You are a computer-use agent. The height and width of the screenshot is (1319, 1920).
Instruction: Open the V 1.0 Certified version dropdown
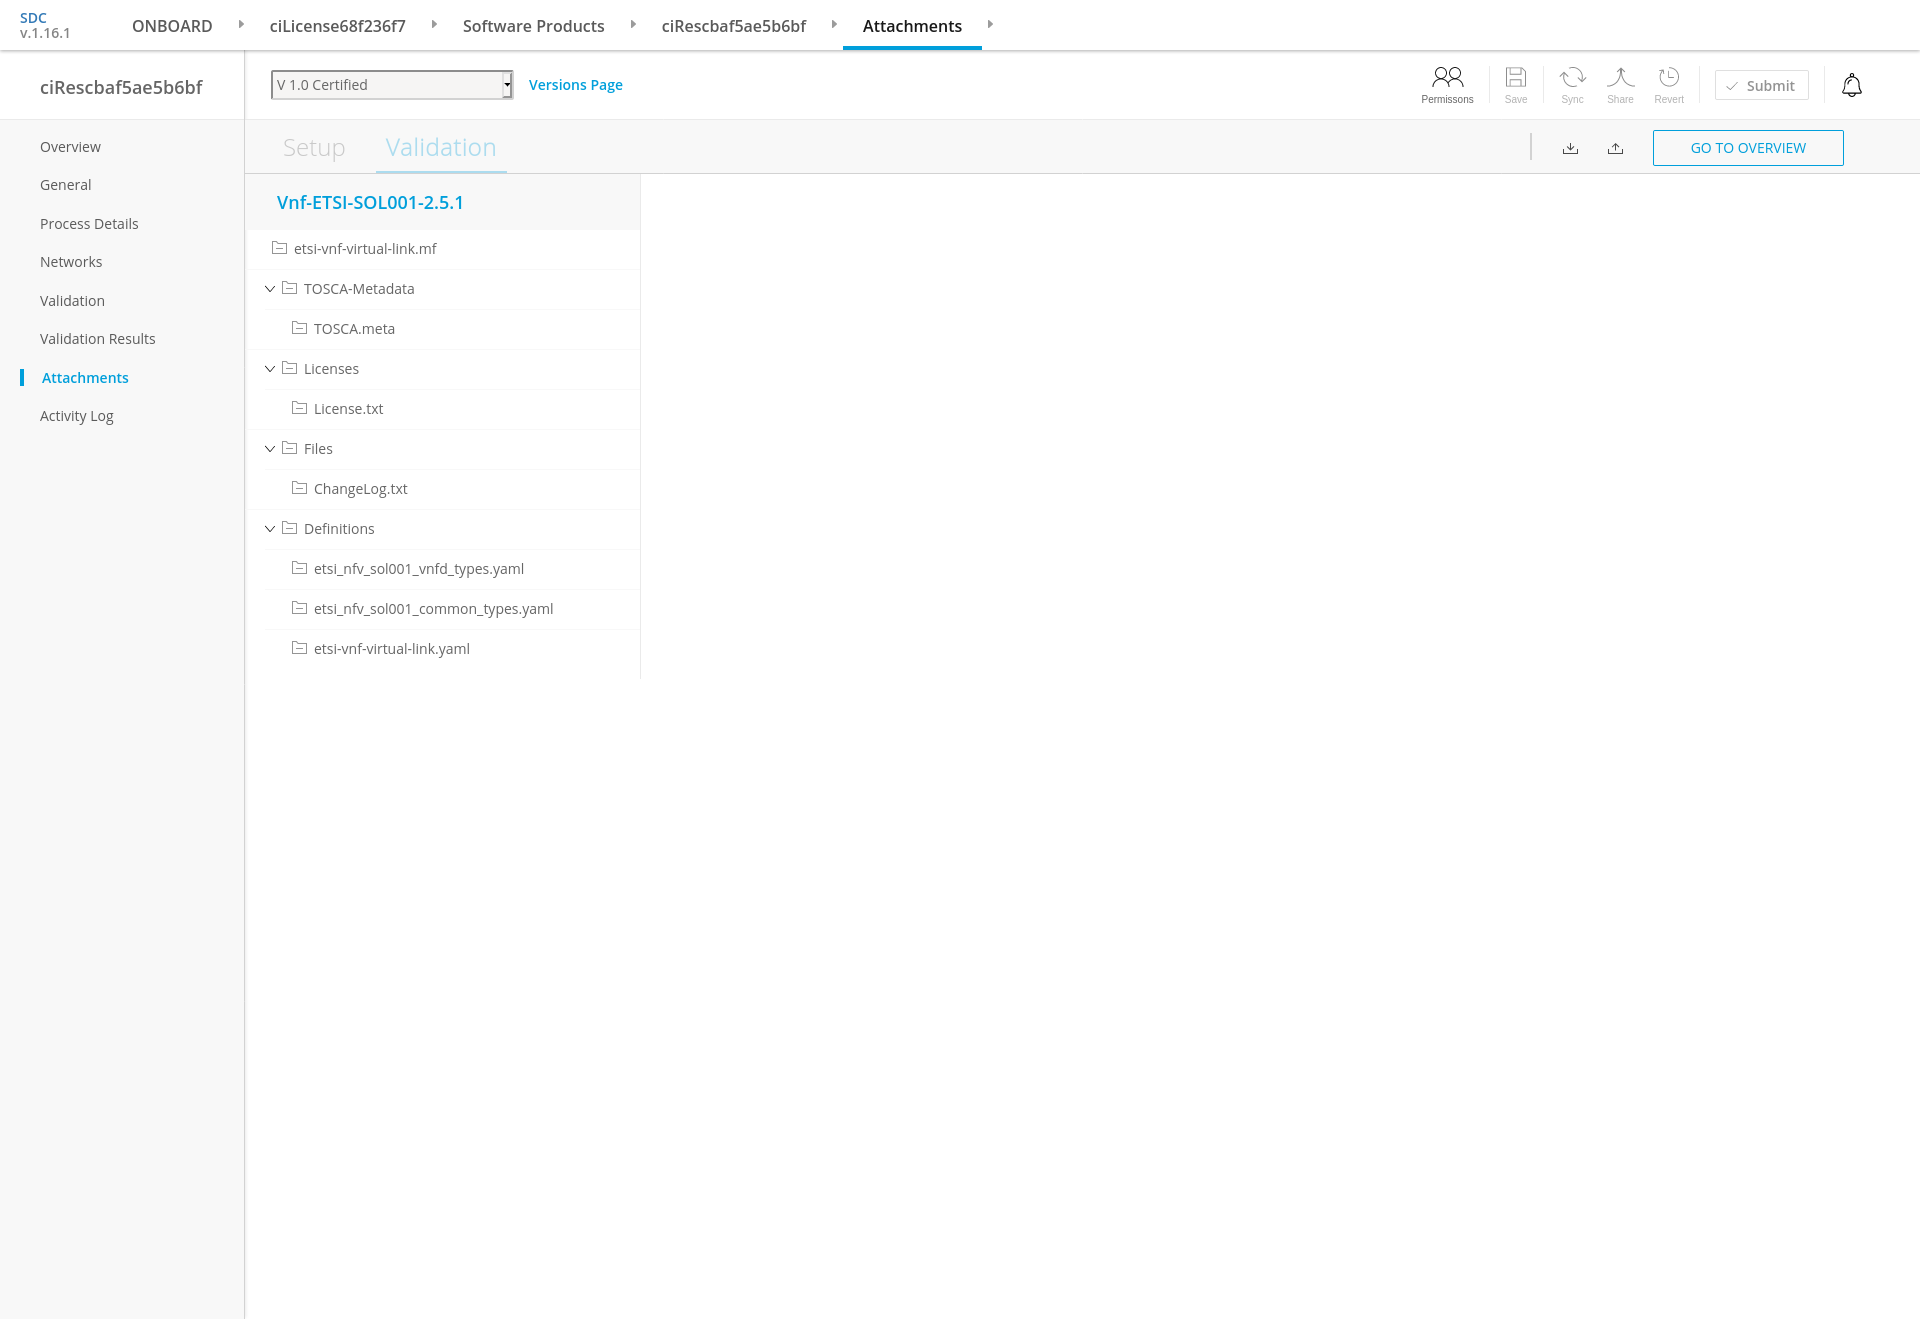pyautogui.click(x=391, y=85)
